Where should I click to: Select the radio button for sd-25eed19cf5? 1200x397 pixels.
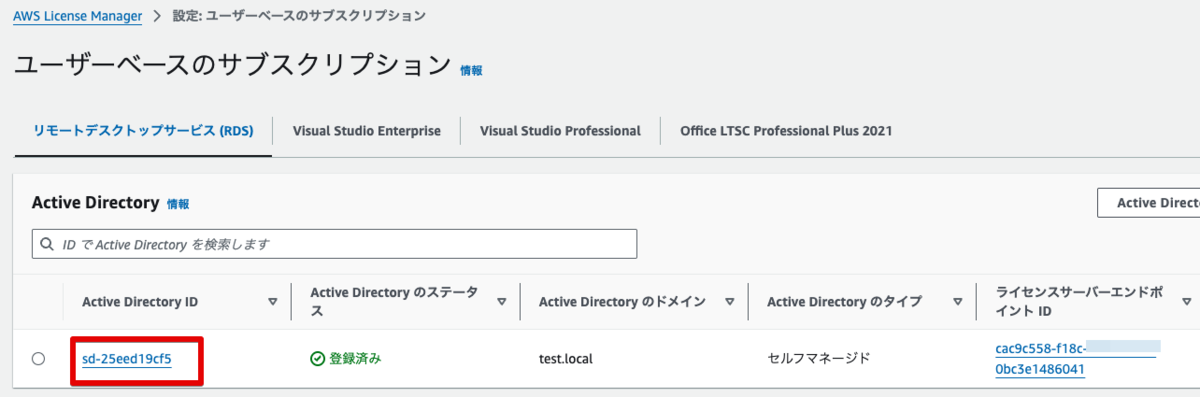pos(38,358)
